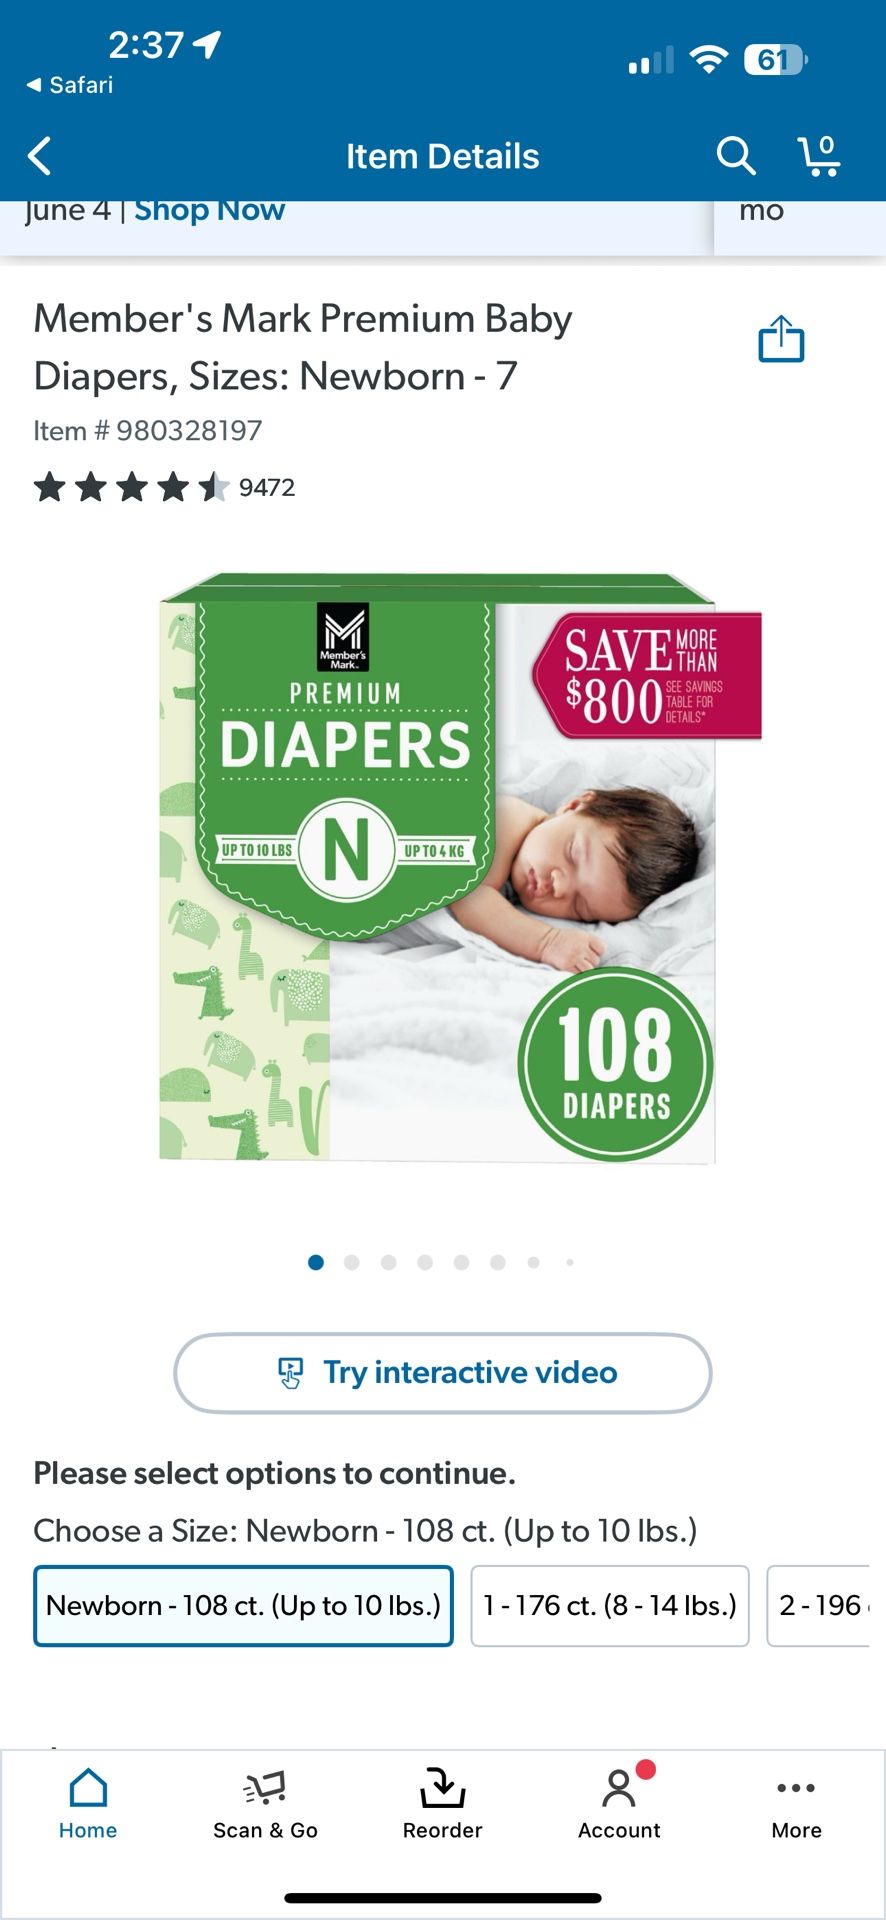
Task: Jump to fourth image carousel dot
Action: [425, 1262]
